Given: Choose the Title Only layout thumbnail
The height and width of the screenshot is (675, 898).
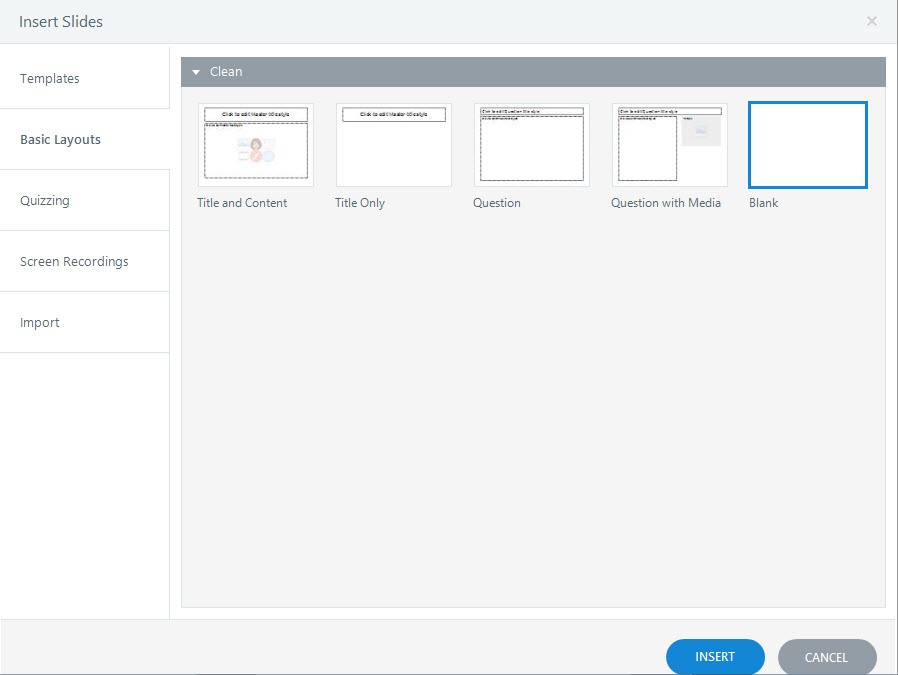Looking at the screenshot, I should pos(394,145).
